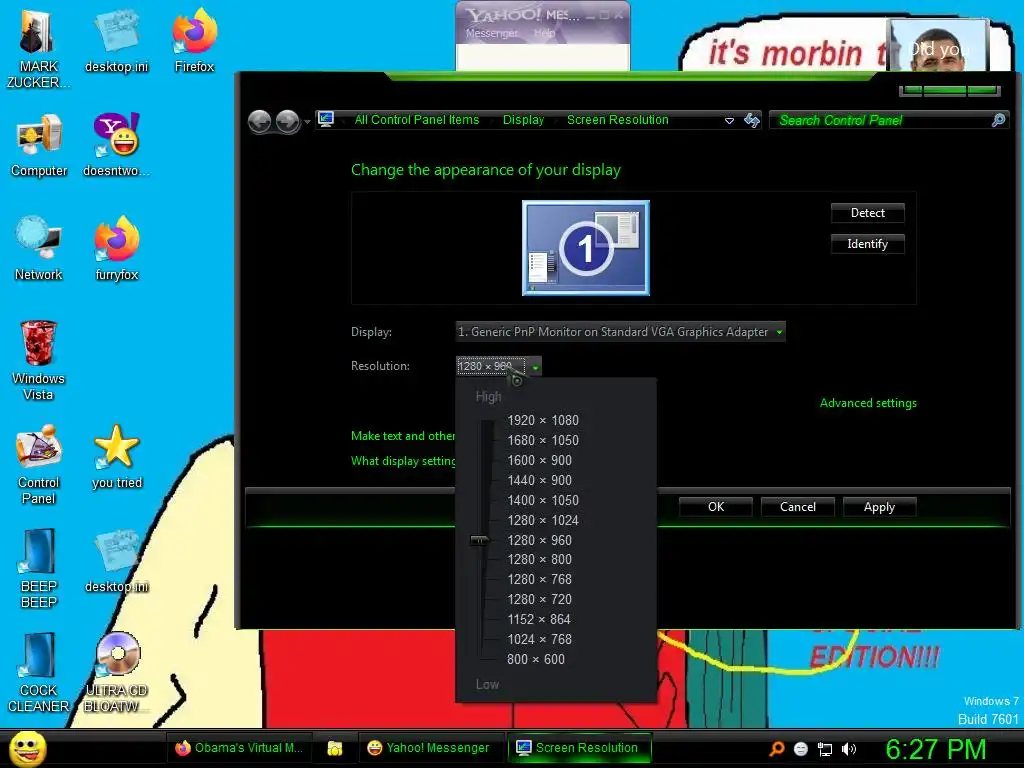Click the refresh icon beside address bar
Screen dimensions: 1024x768
(x=752, y=120)
